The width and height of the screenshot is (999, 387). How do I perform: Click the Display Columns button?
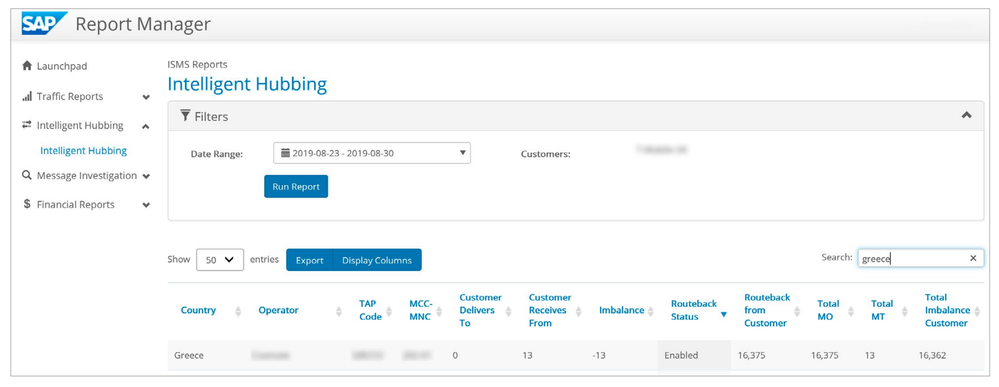coord(377,260)
